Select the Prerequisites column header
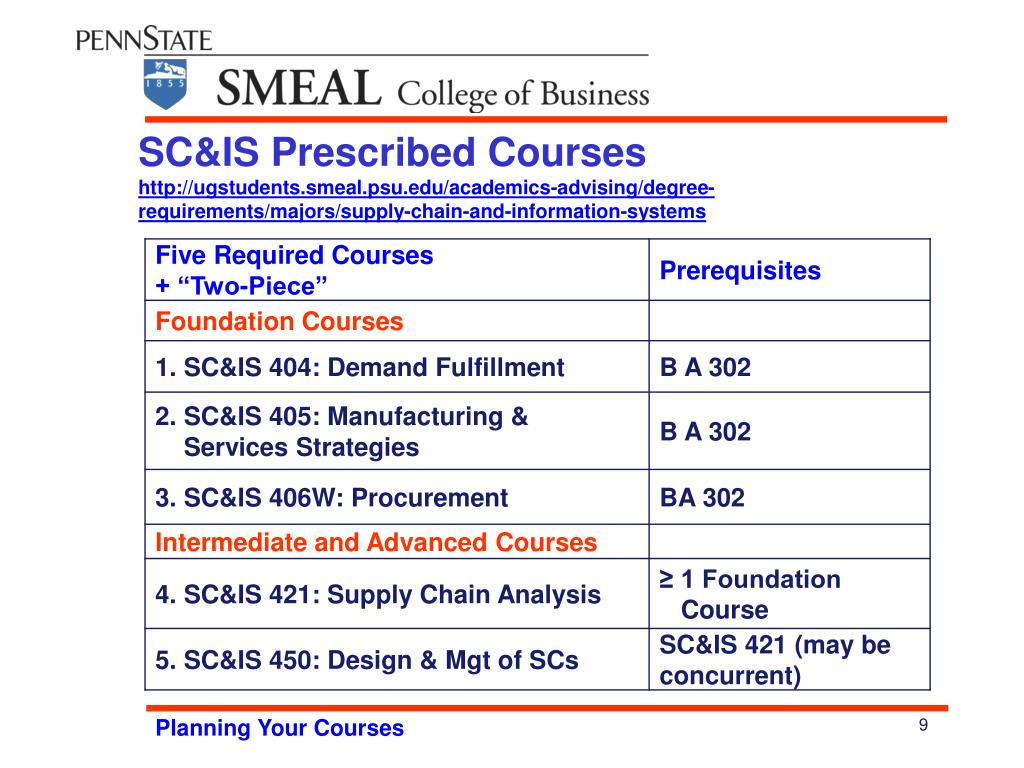 [x=740, y=271]
